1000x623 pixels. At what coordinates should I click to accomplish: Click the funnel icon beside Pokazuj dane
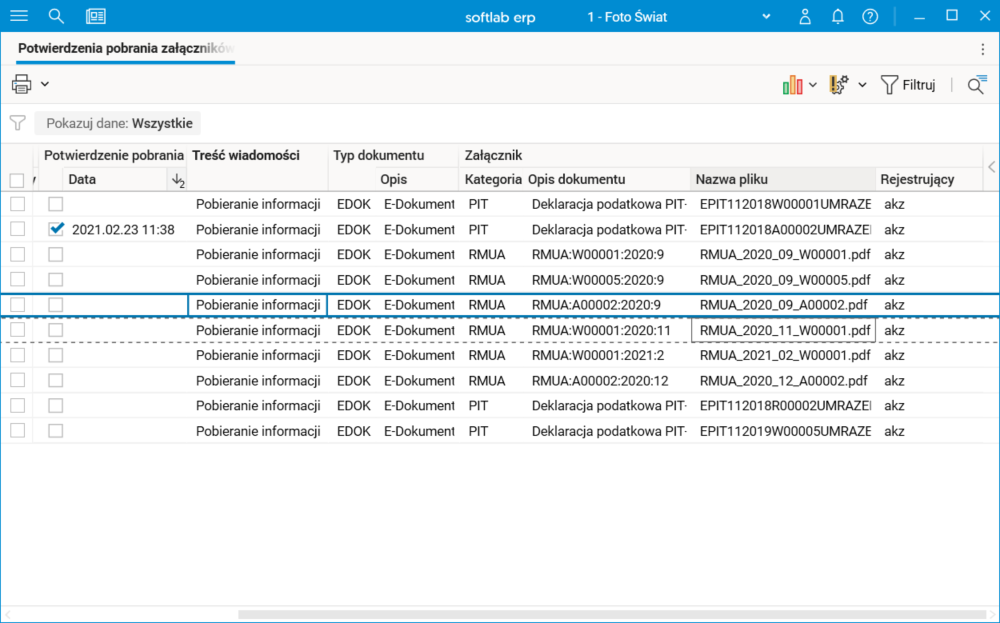pos(18,123)
